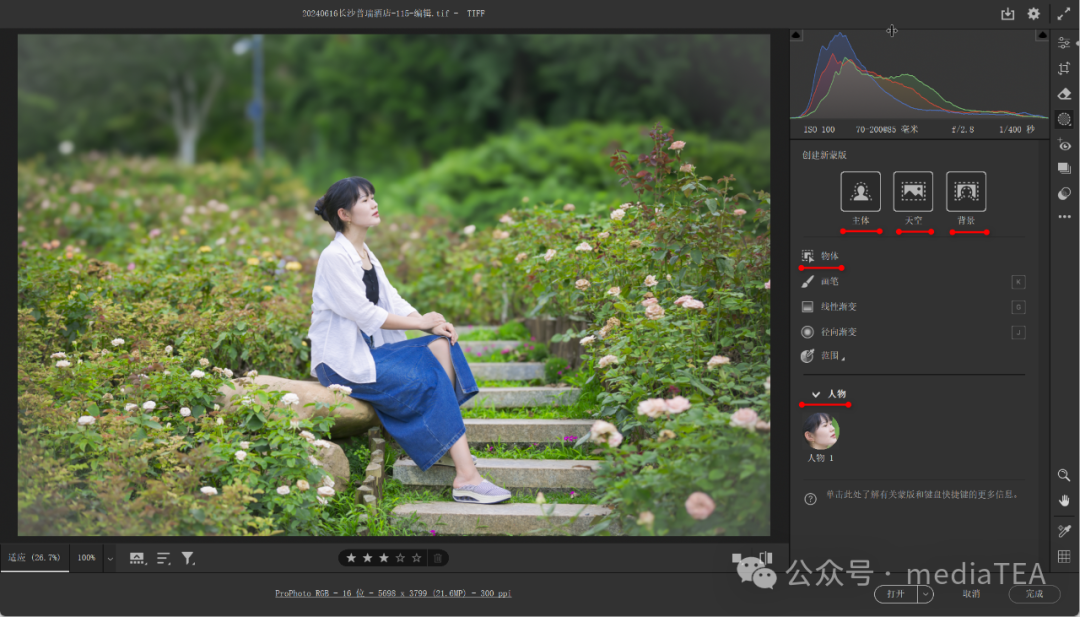The image size is (1080, 617).
Task: Select 适应 (26.7%) fit zoom
Action: 34,558
